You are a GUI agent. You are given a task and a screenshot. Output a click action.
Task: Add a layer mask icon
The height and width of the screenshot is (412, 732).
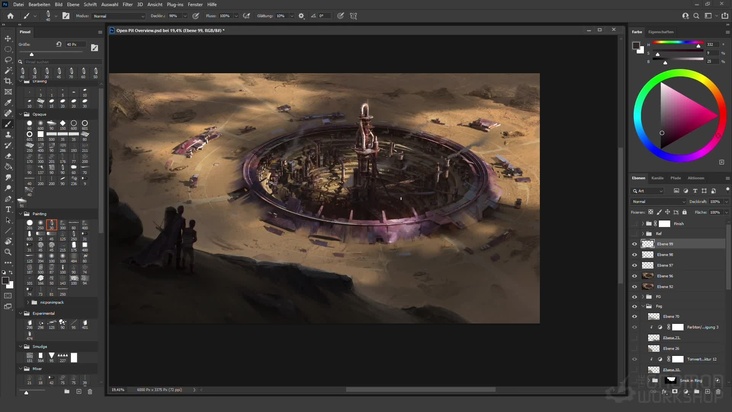675,392
